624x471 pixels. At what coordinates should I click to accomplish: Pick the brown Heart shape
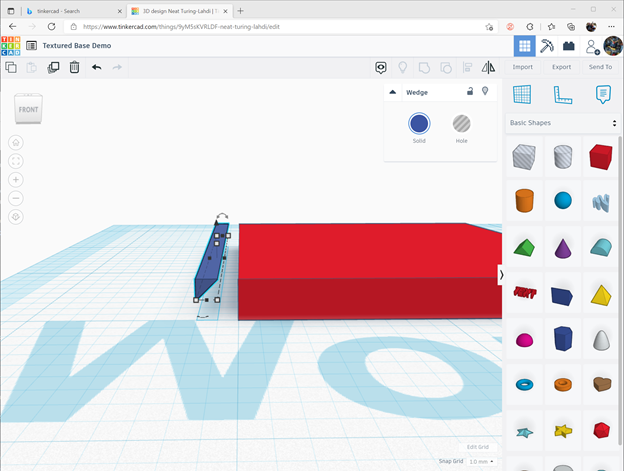tap(602, 384)
